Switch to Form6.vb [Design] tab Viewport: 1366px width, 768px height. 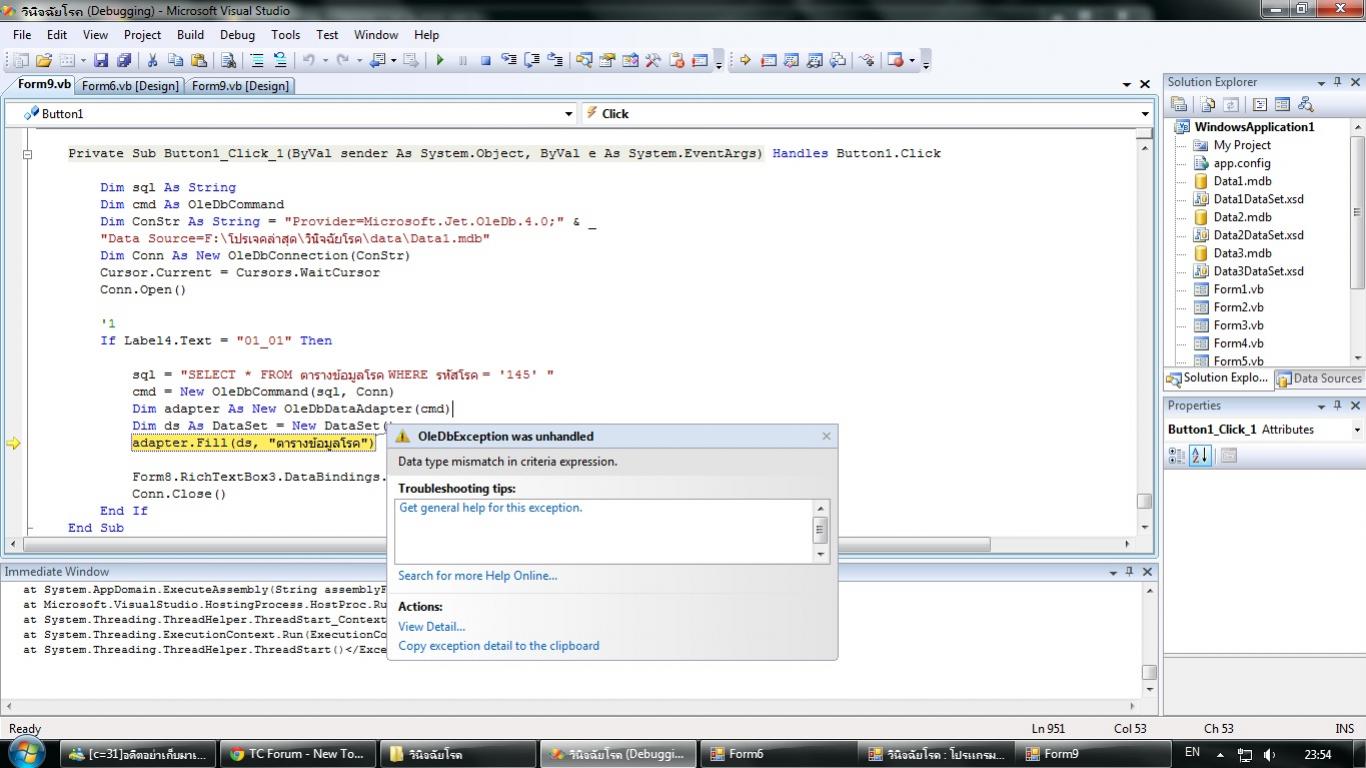point(130,86)
